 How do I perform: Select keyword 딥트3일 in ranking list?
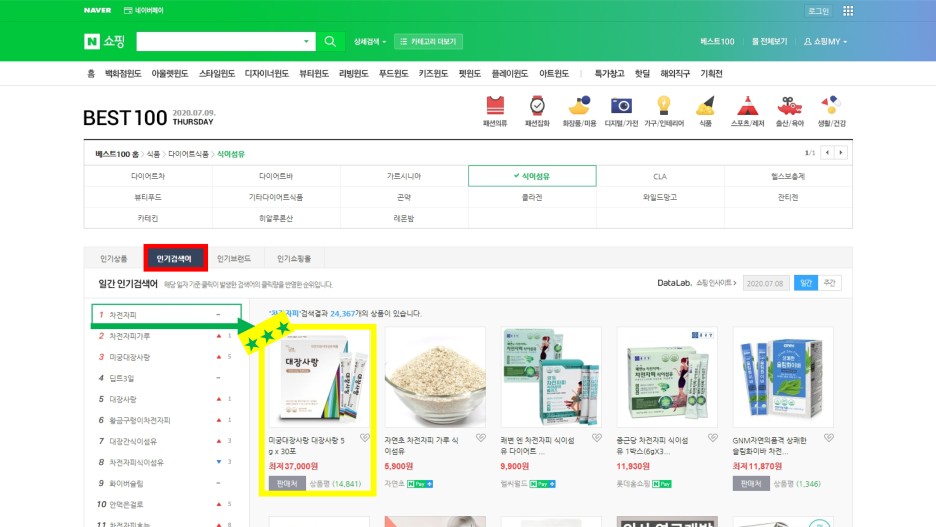pyautogui.click(x=122, y=378)
